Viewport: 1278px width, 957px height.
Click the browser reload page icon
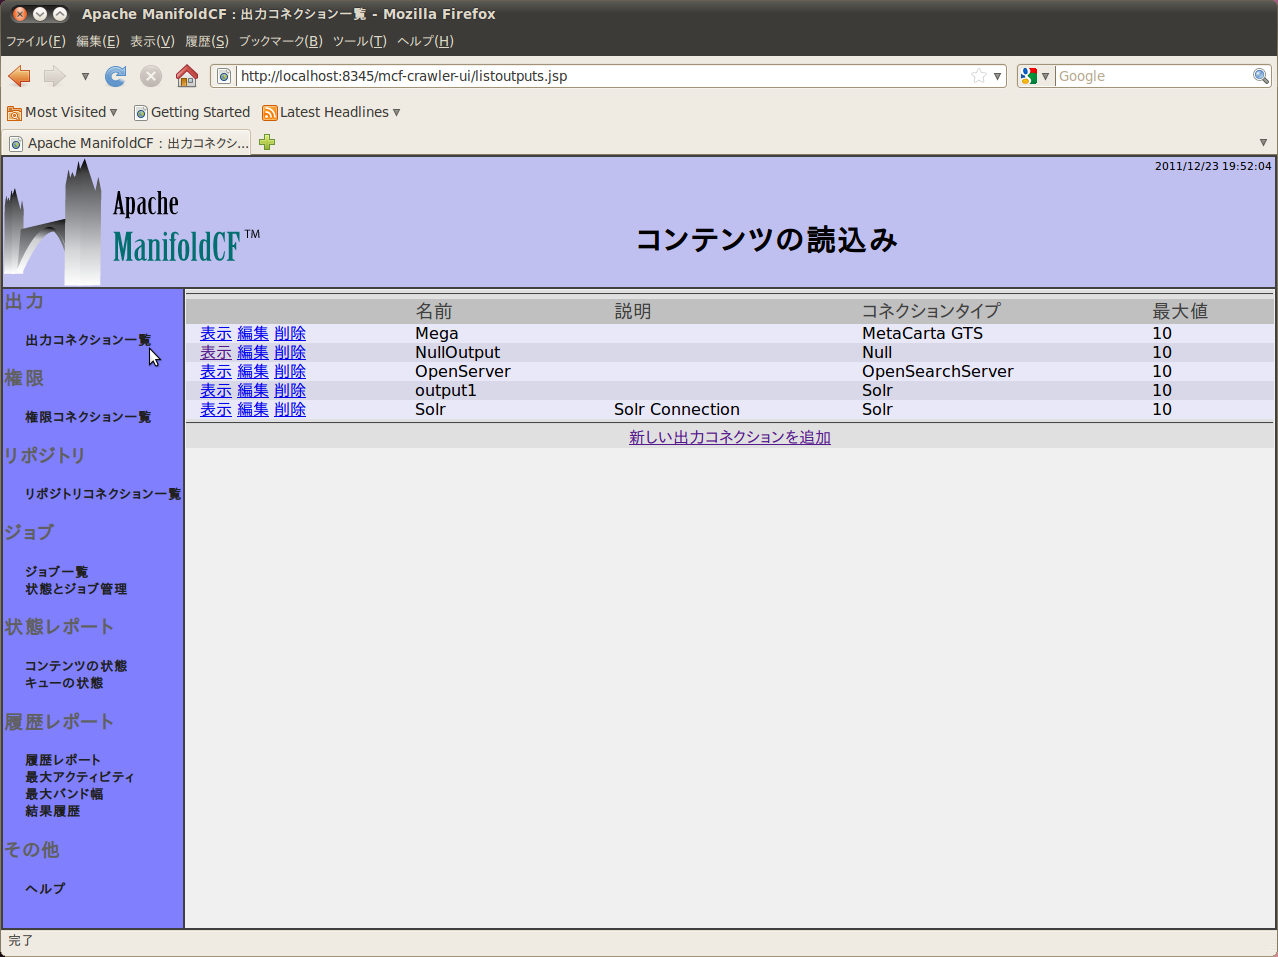coord(116,76)
